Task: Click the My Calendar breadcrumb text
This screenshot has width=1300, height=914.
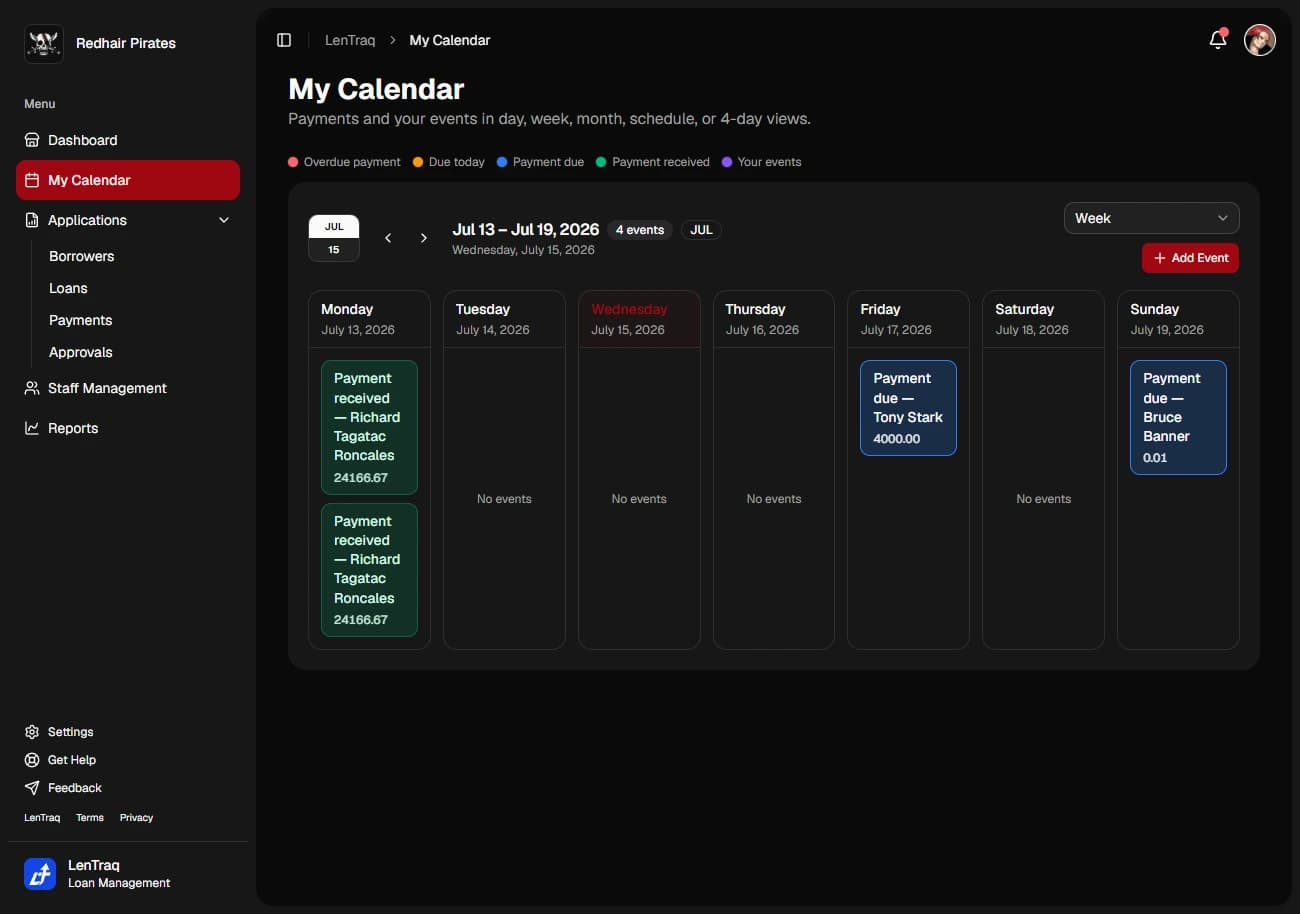Action: pos(450,40)
